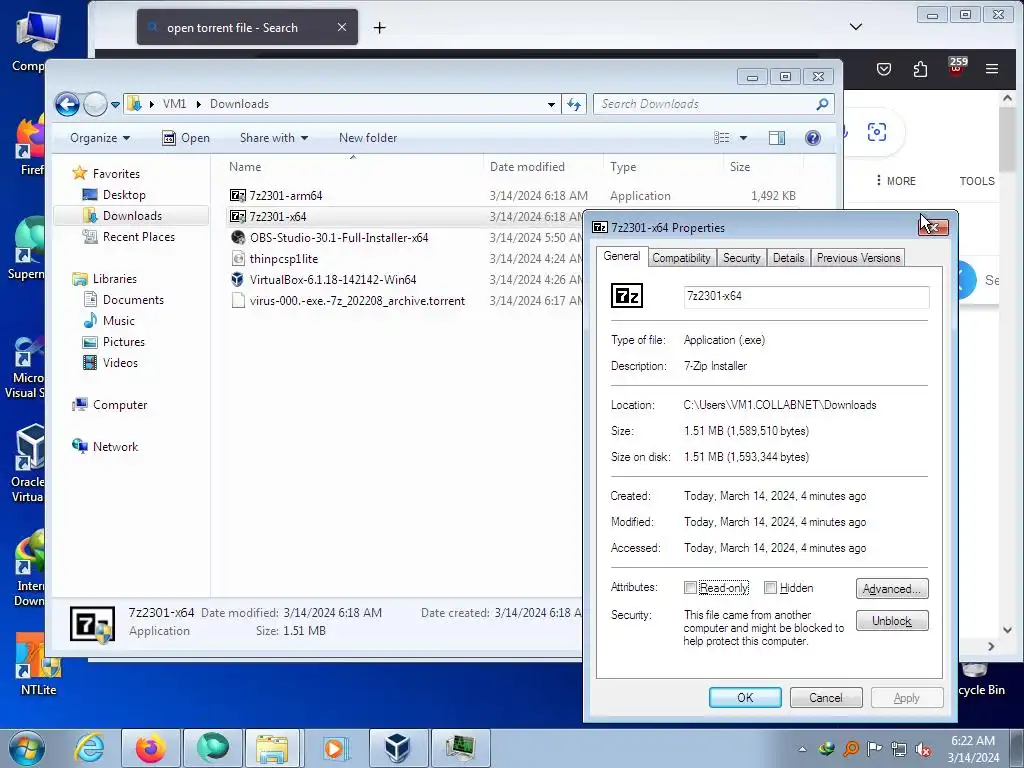The width and height of the screenshot is (1024, 768).
Task: Toggle the Read-only checkbox
Action: point(690,588)
